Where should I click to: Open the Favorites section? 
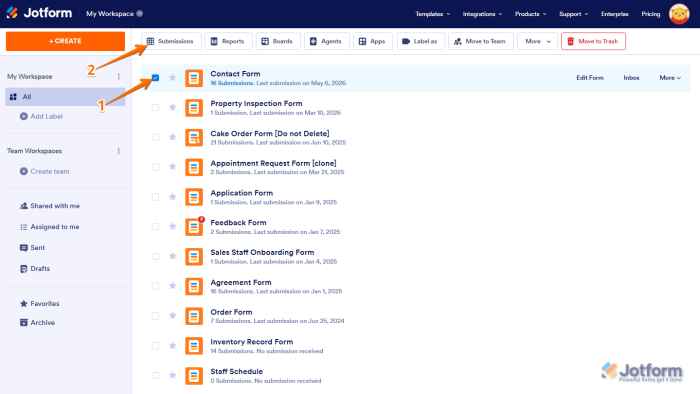click(40, 303)
